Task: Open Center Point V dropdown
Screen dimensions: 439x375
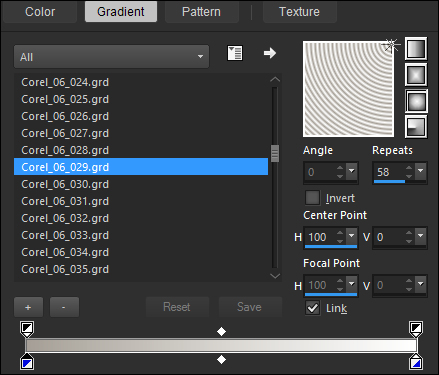Action: [421, 236]
